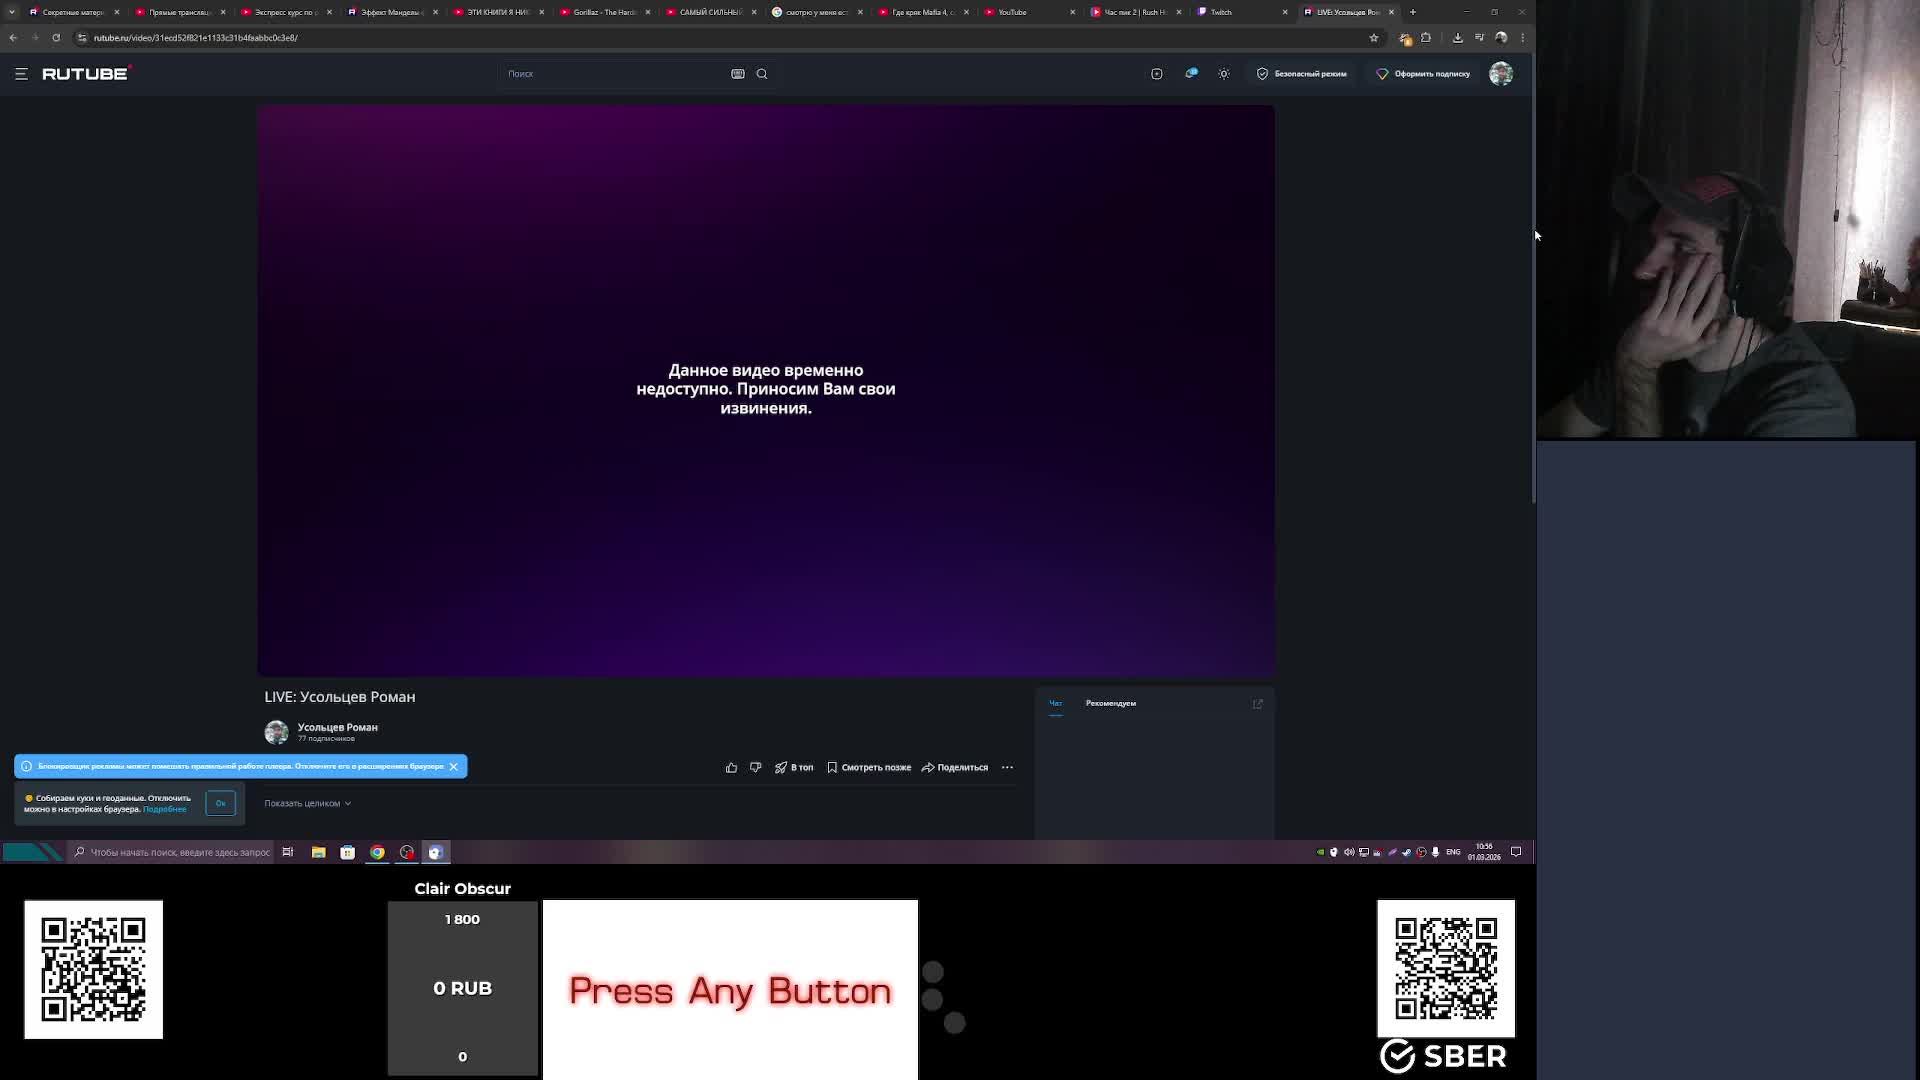Toggle the light/dark theme sun icon

coord(1223,74)
